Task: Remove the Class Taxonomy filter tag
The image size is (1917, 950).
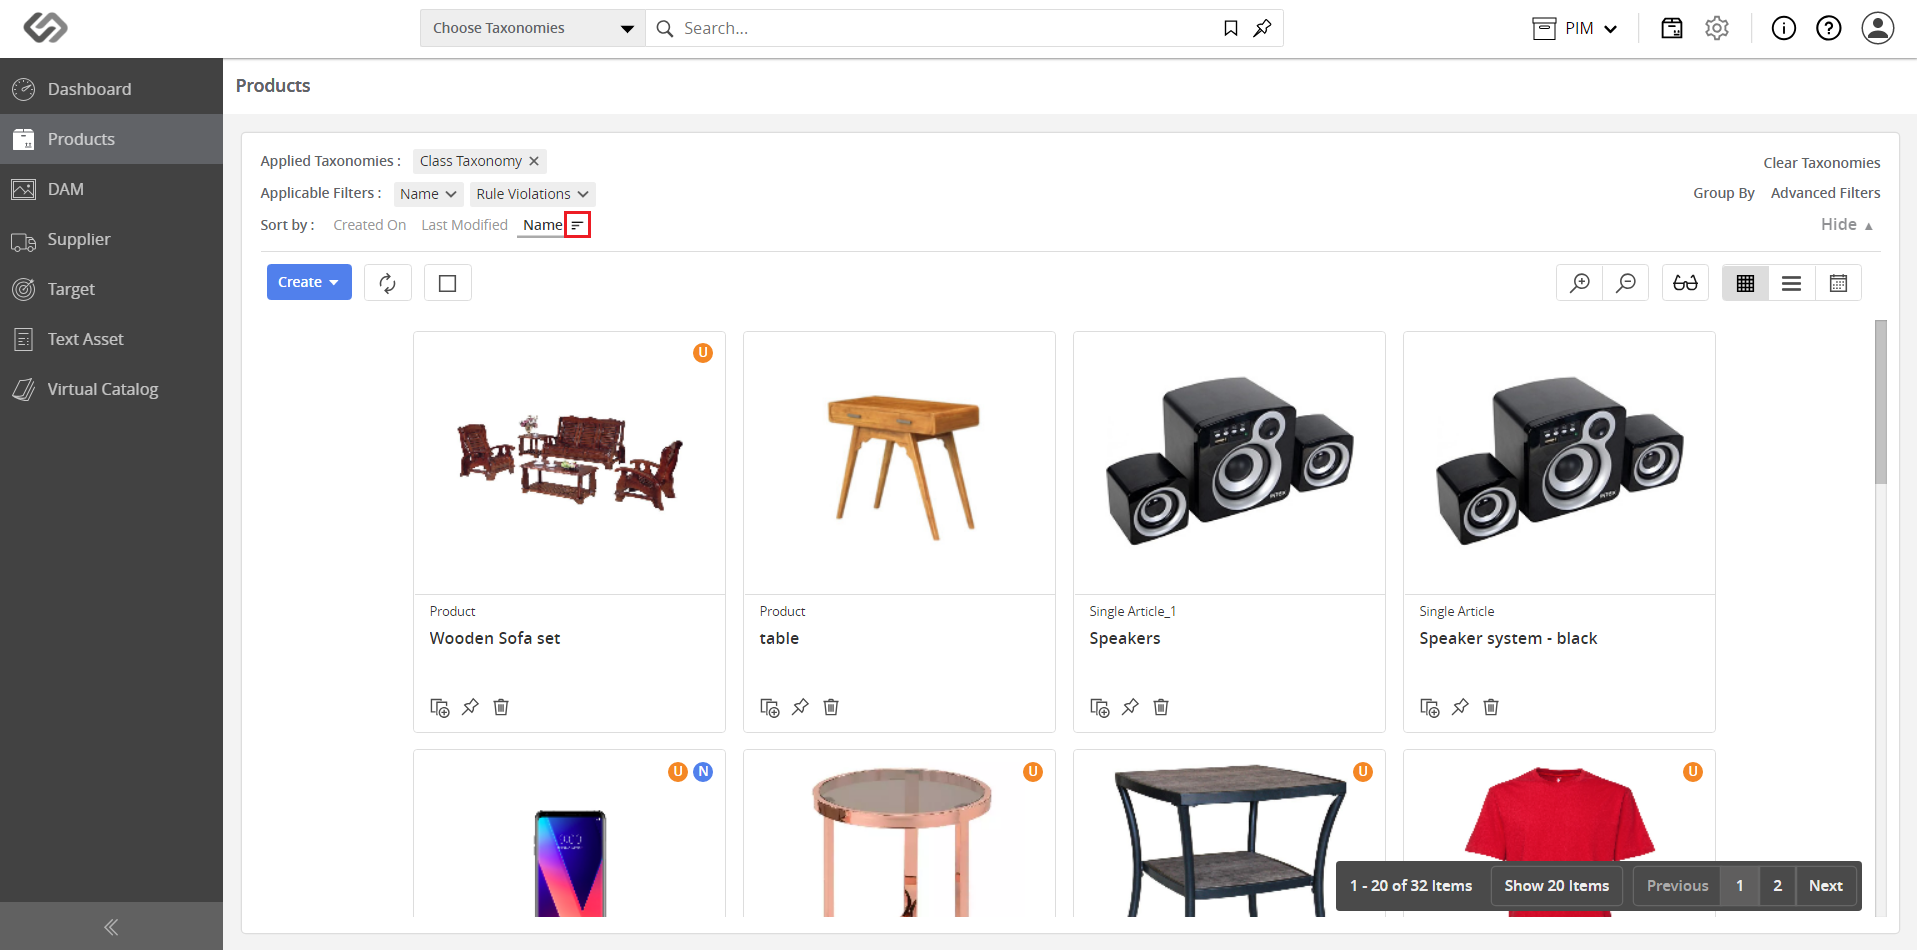Action: 534,161
